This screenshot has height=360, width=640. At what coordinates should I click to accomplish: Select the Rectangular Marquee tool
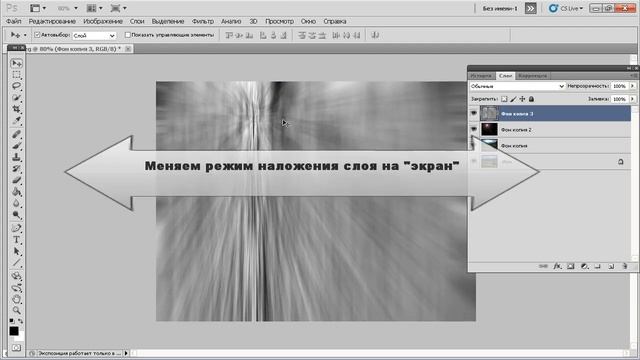click(x=16, y=75)
